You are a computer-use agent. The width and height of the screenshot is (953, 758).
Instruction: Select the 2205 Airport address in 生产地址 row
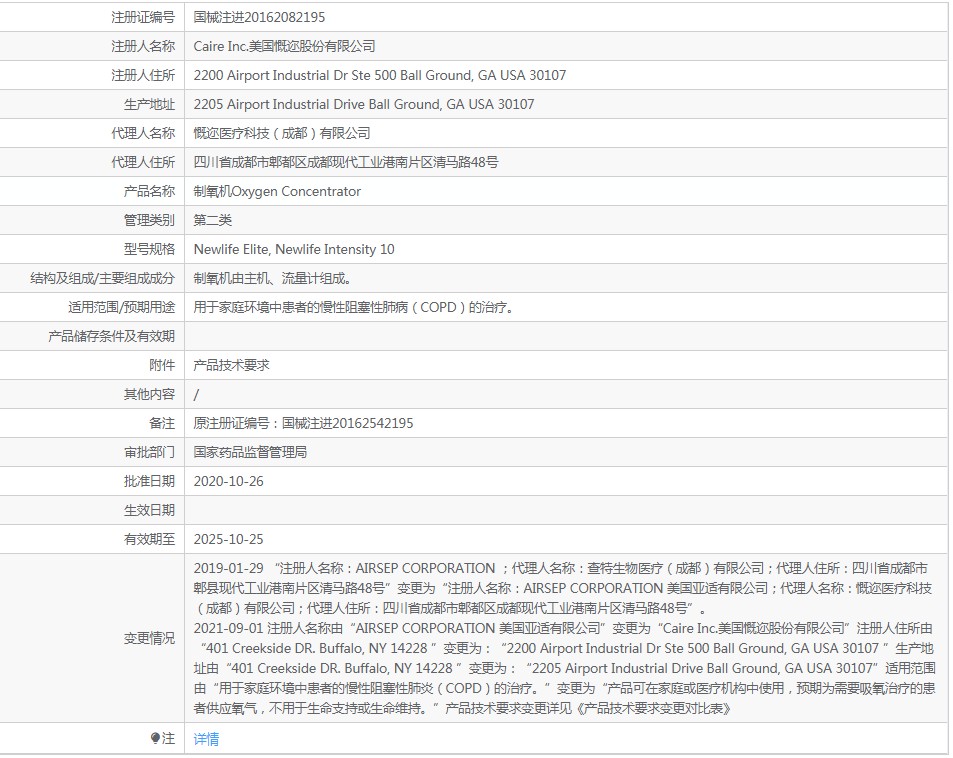click(x=364, y=105)
